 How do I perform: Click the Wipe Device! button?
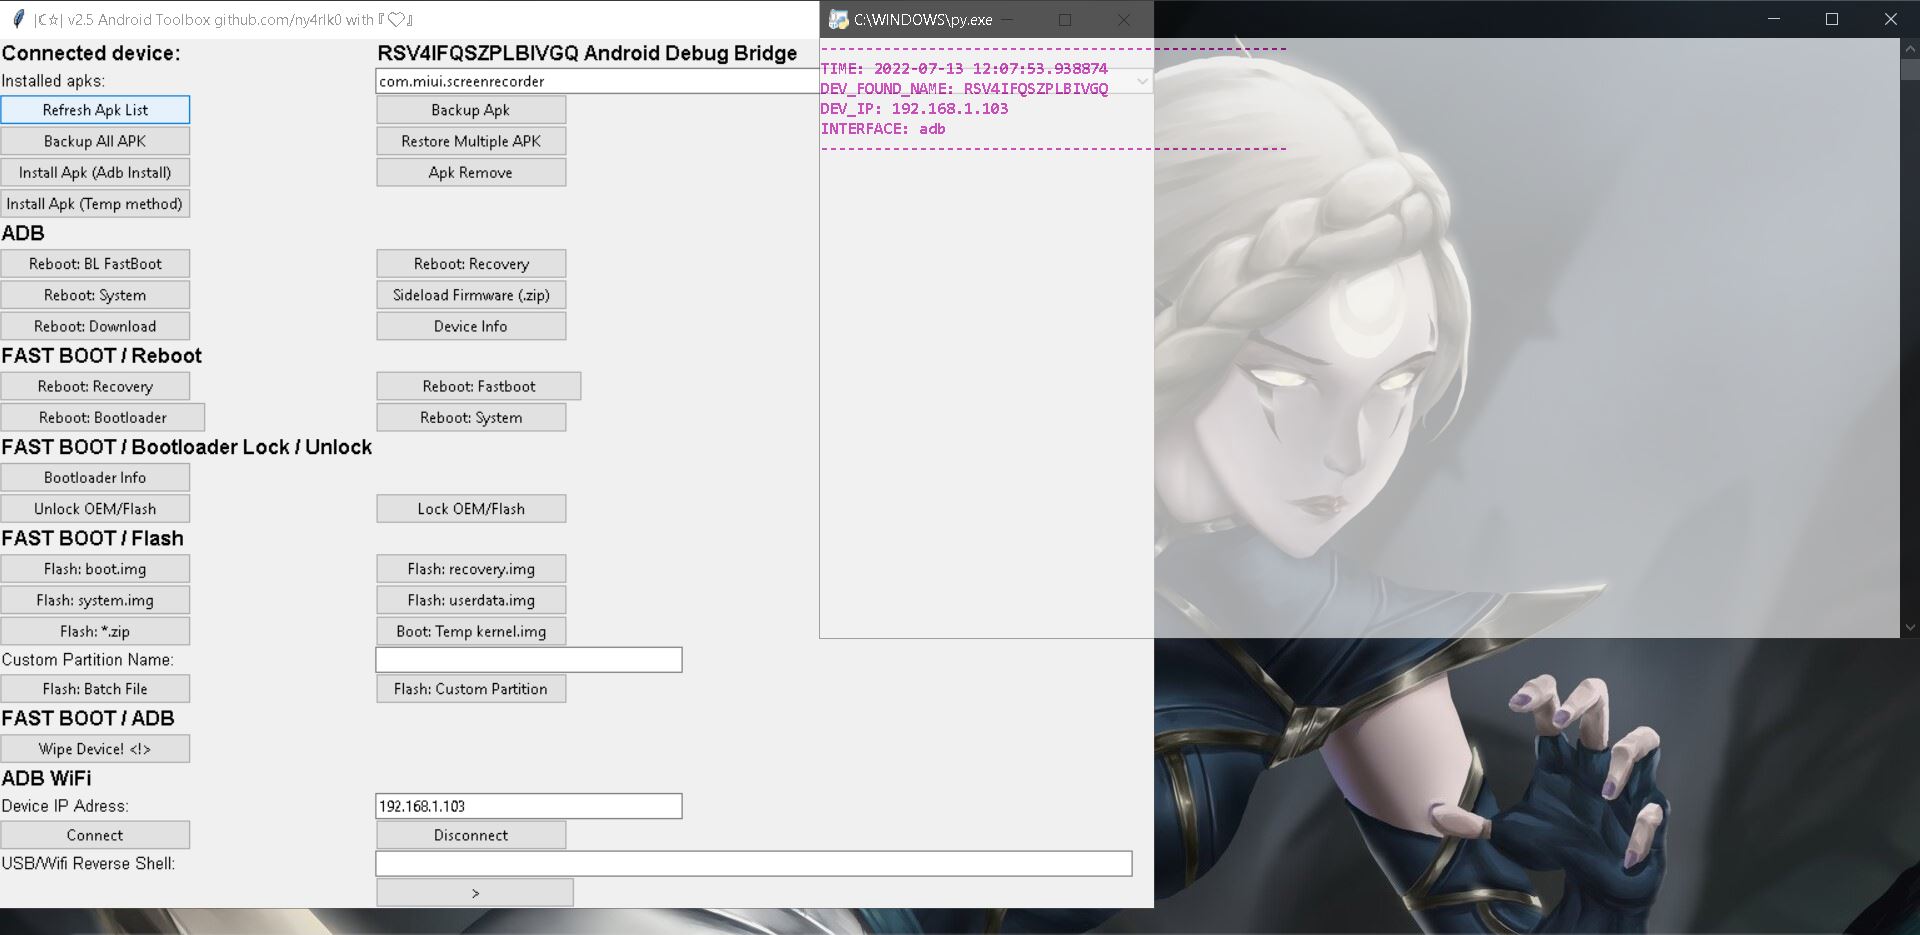95,749
